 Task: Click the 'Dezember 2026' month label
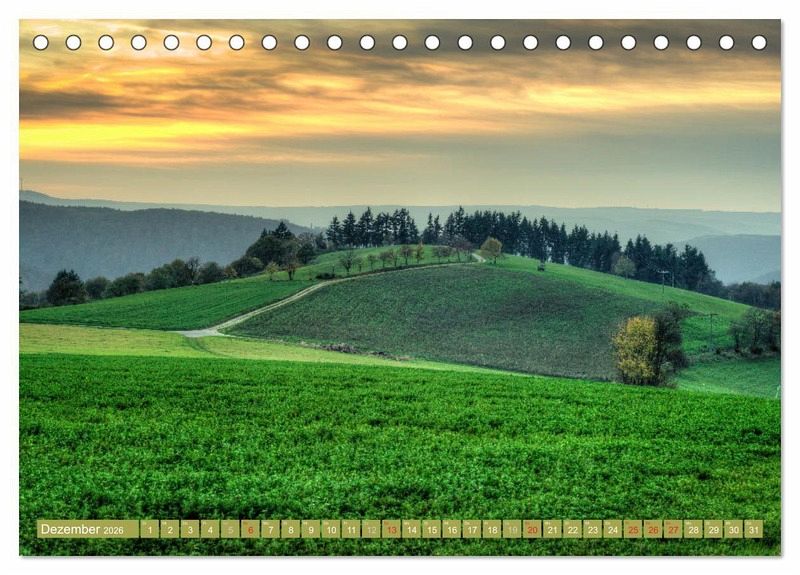point(88,529)
